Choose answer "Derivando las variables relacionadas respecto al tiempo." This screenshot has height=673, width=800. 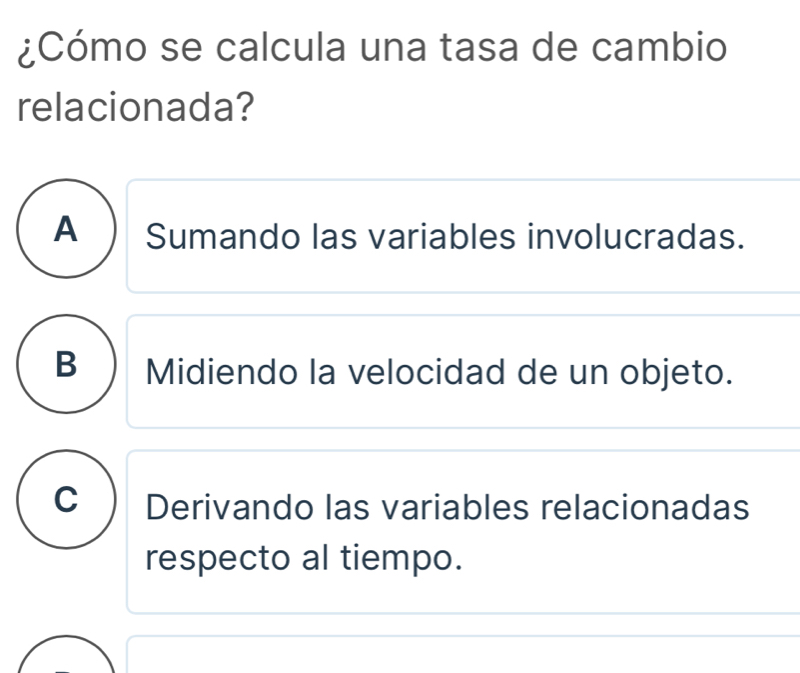point(445,531)
